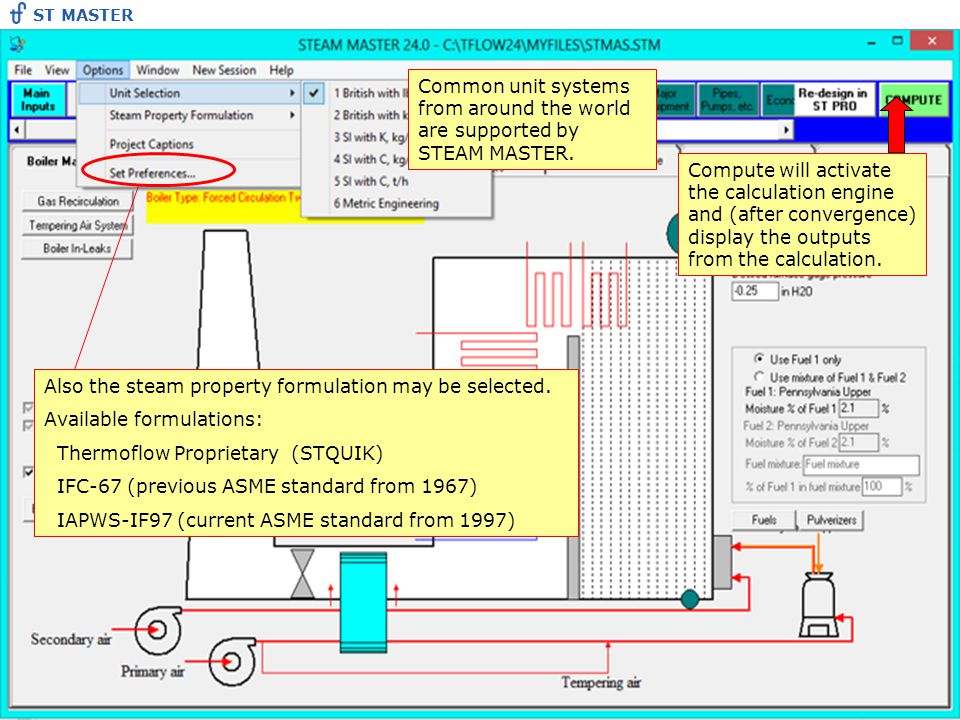The image size is (960, 720).
Task: Close the Steam Master window
Action: point(931,41)
